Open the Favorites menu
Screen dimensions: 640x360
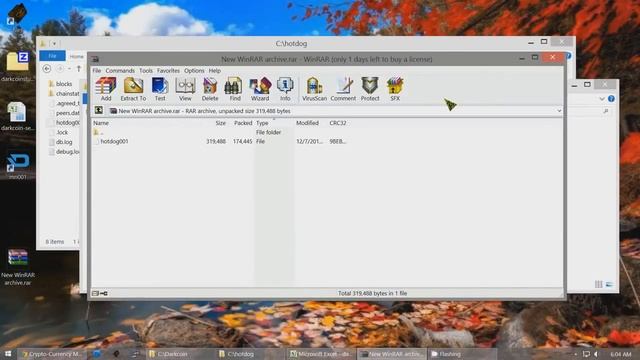point(168,71)
